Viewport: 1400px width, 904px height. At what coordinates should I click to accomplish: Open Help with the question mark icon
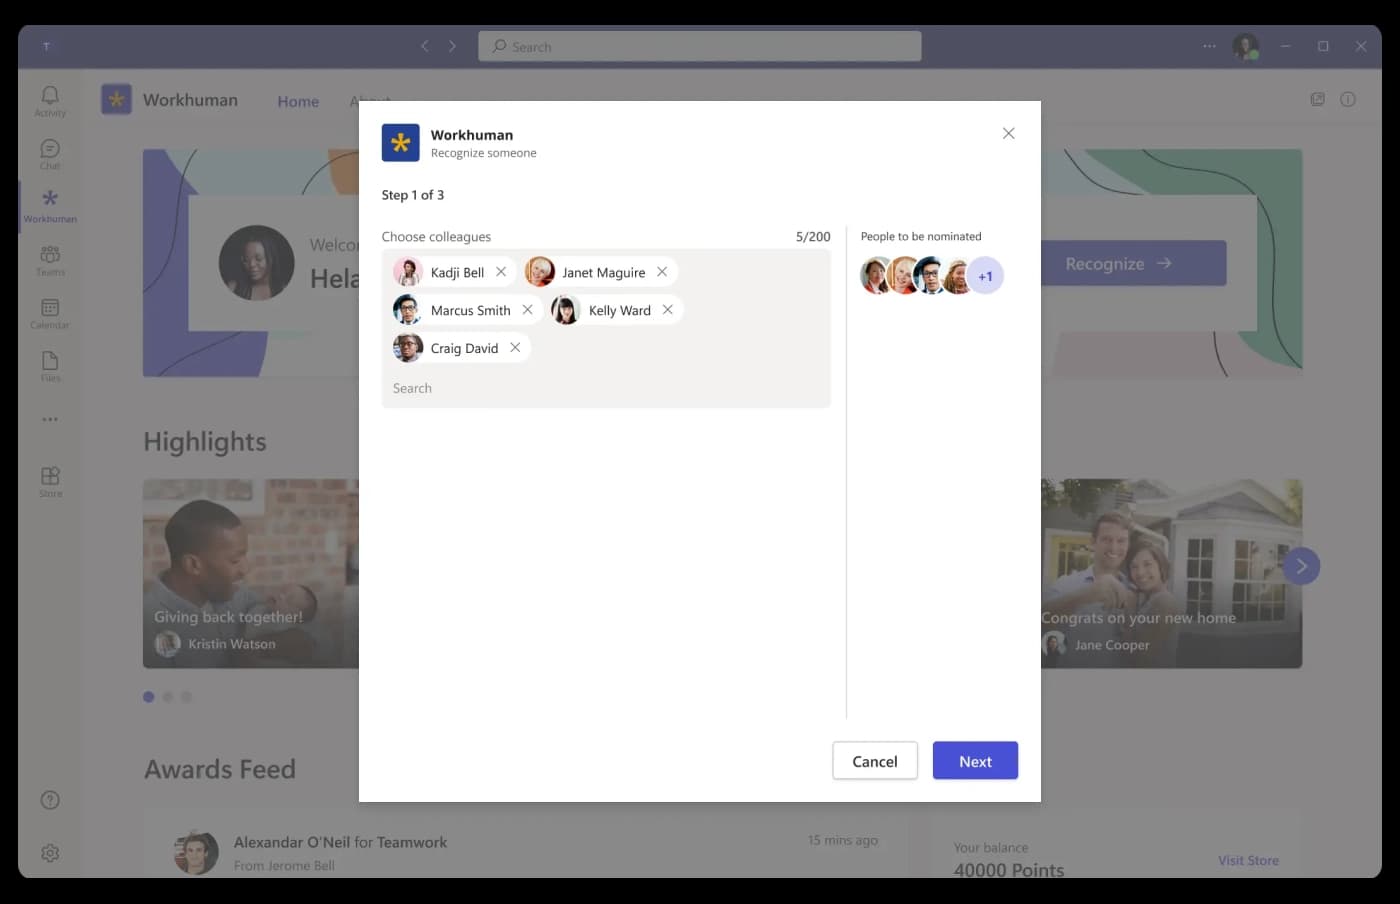point(49,799)
